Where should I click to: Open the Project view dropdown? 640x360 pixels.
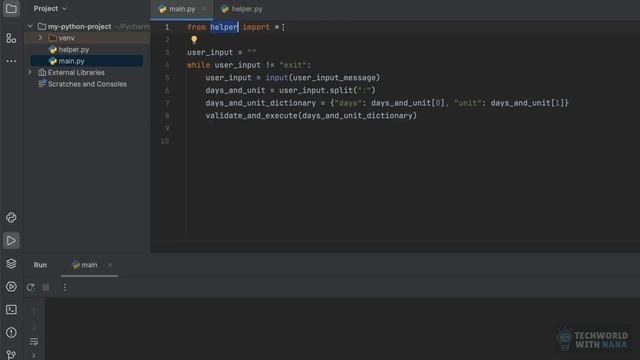click(50, 9)
